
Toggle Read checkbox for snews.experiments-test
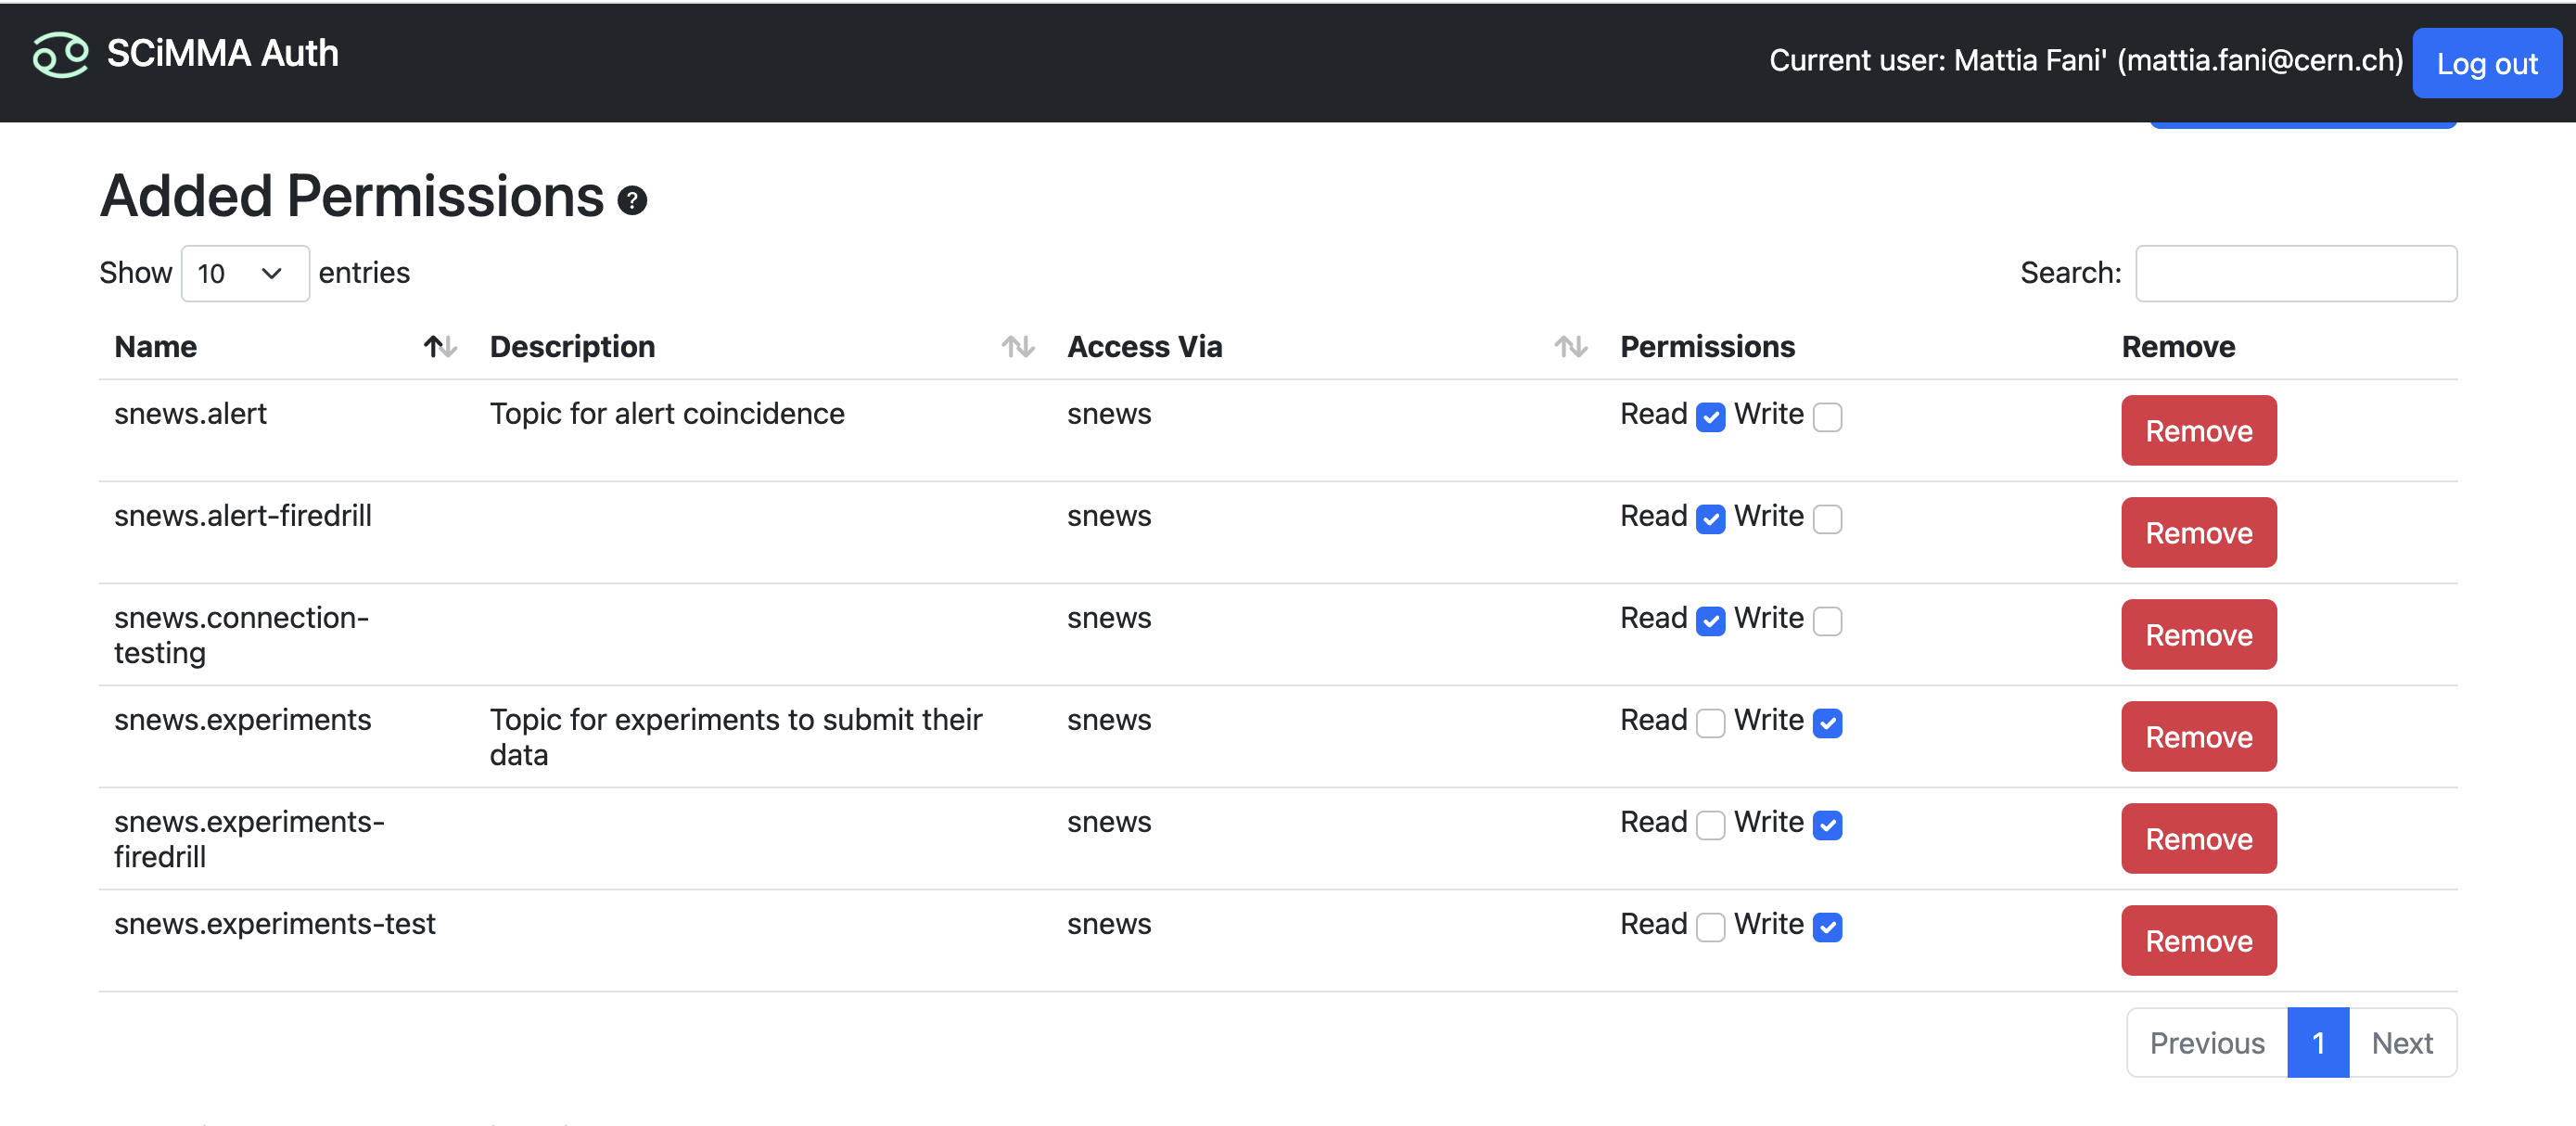(1711, 927)
